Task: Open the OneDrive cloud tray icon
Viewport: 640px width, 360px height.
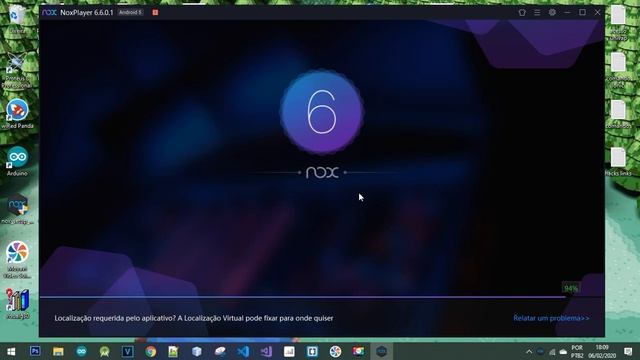Action: [564, 352]
